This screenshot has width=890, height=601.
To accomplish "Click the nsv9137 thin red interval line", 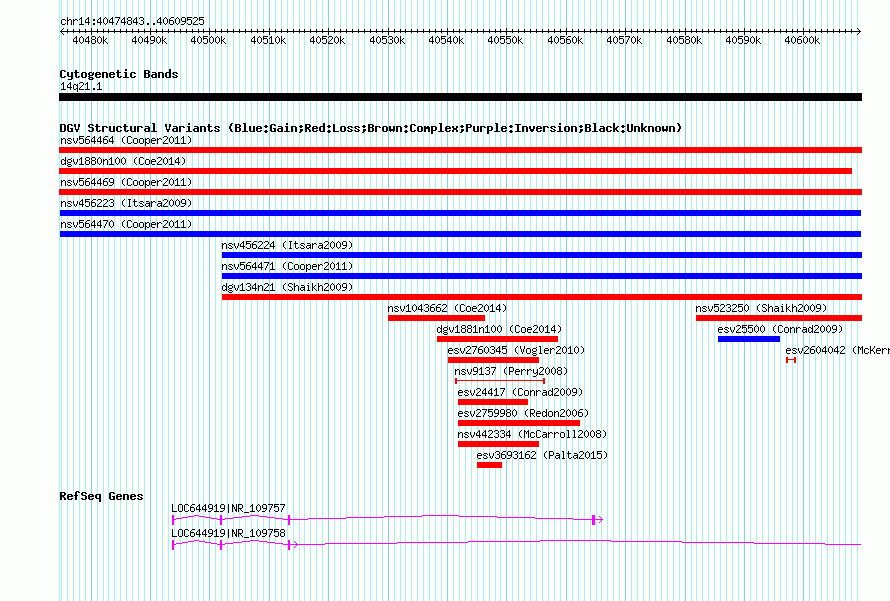I will point(500,381).
